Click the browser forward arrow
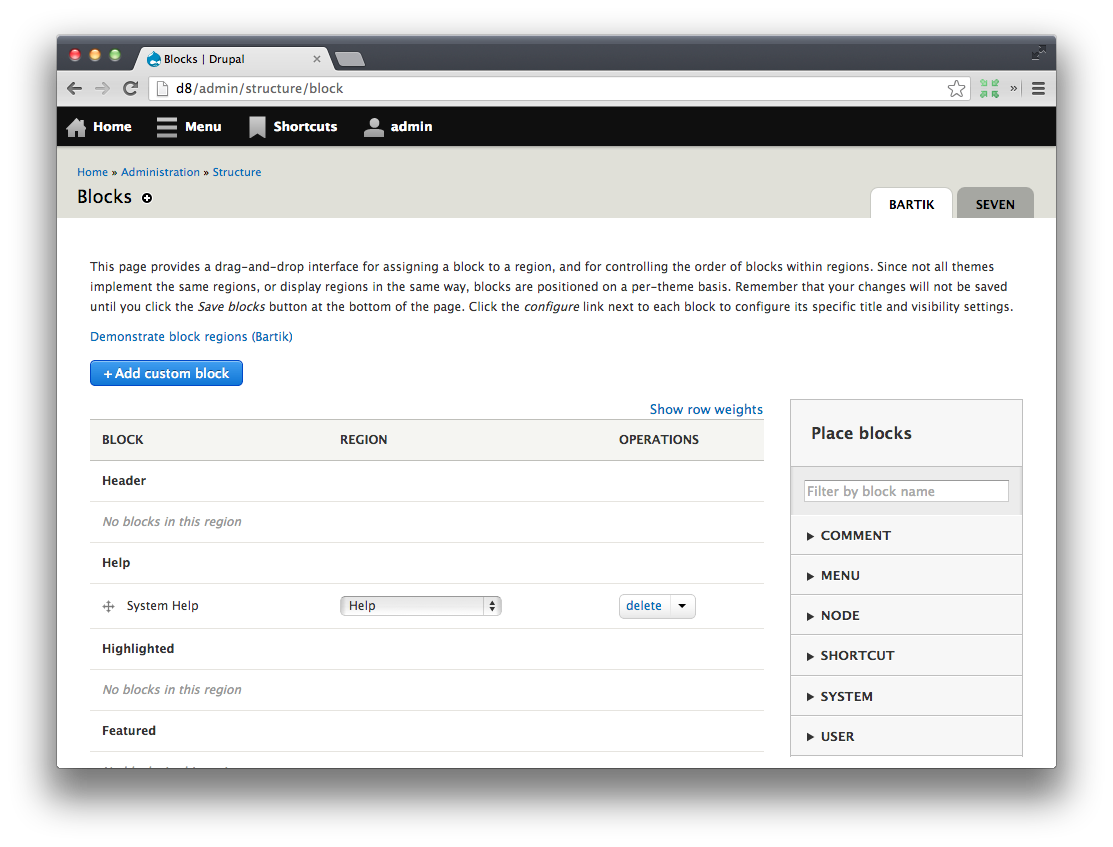This screenshot has height=847, width=1113. pyautogui.click(x=102, y=89)
